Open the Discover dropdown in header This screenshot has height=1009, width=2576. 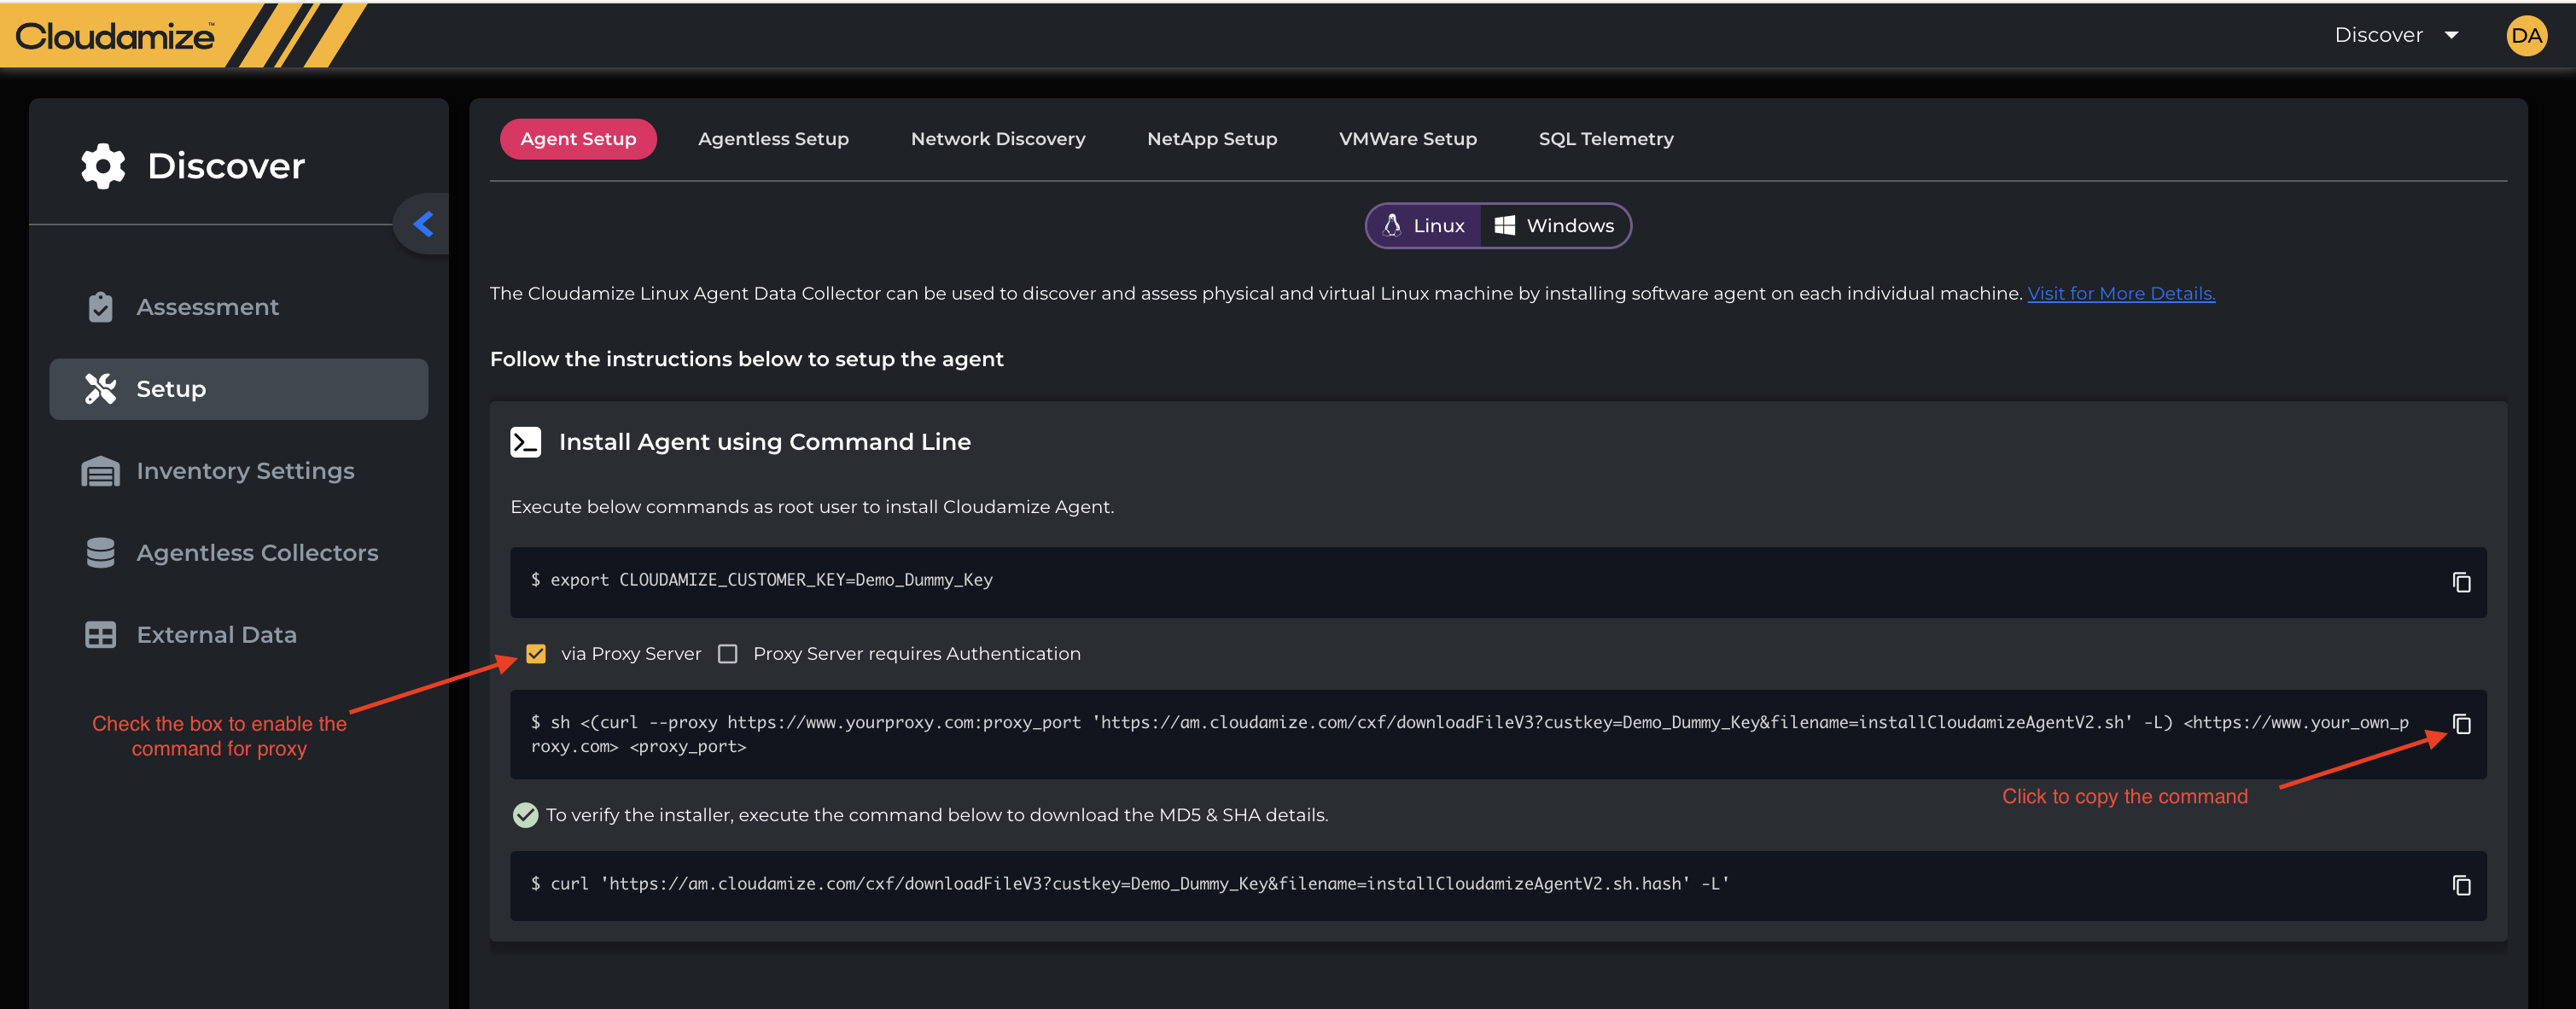coord(2396,36)
